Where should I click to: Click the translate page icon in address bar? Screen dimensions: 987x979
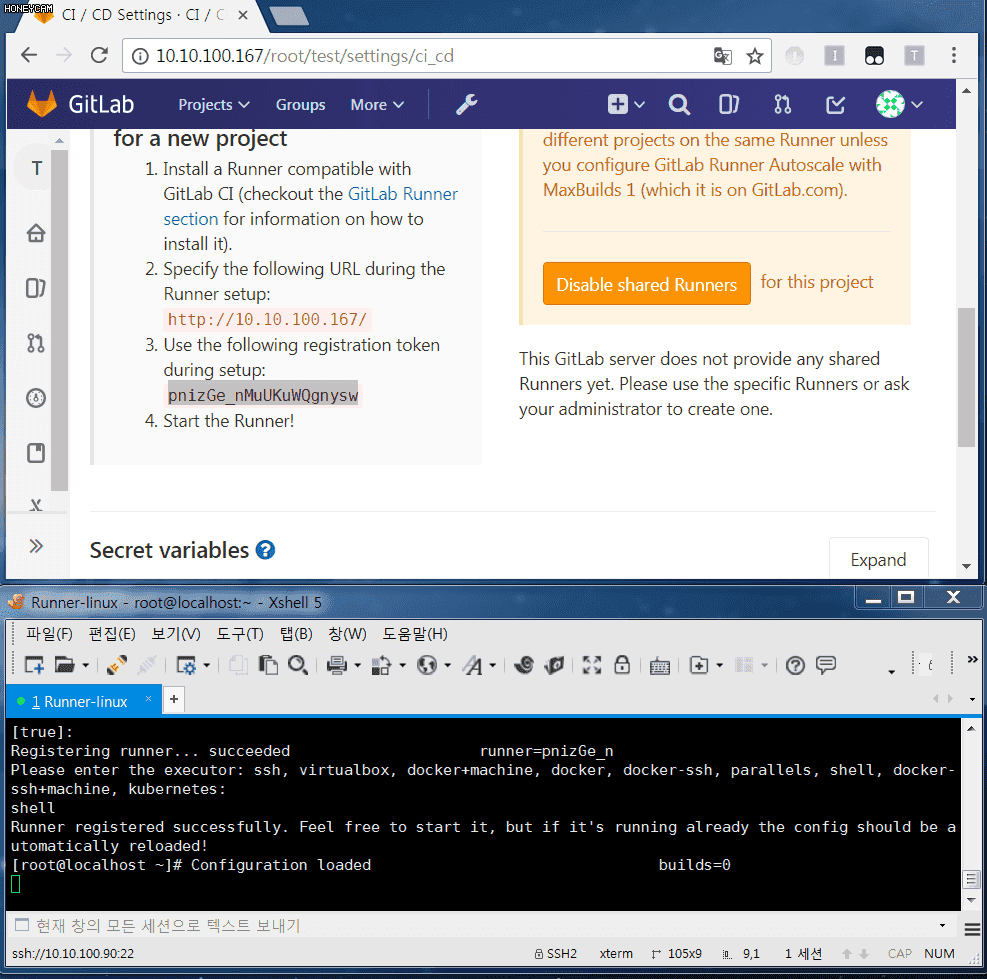coord(723,56)
